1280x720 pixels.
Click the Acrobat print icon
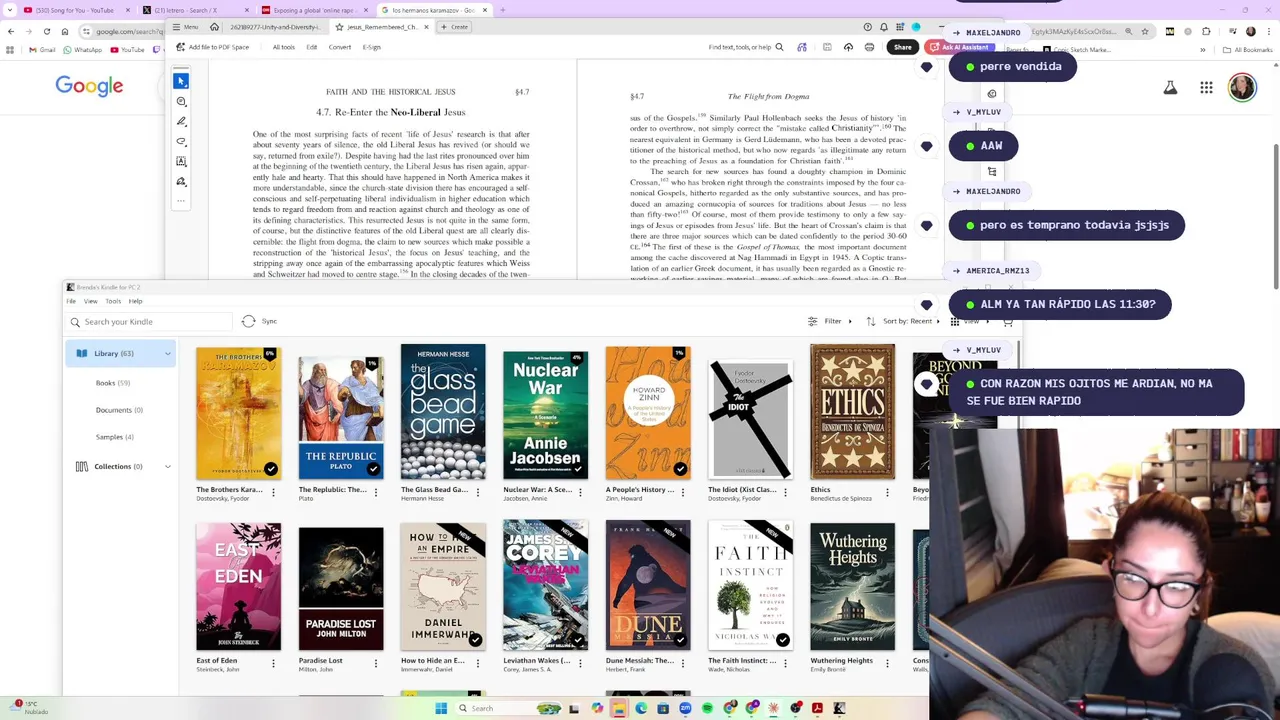869,47
